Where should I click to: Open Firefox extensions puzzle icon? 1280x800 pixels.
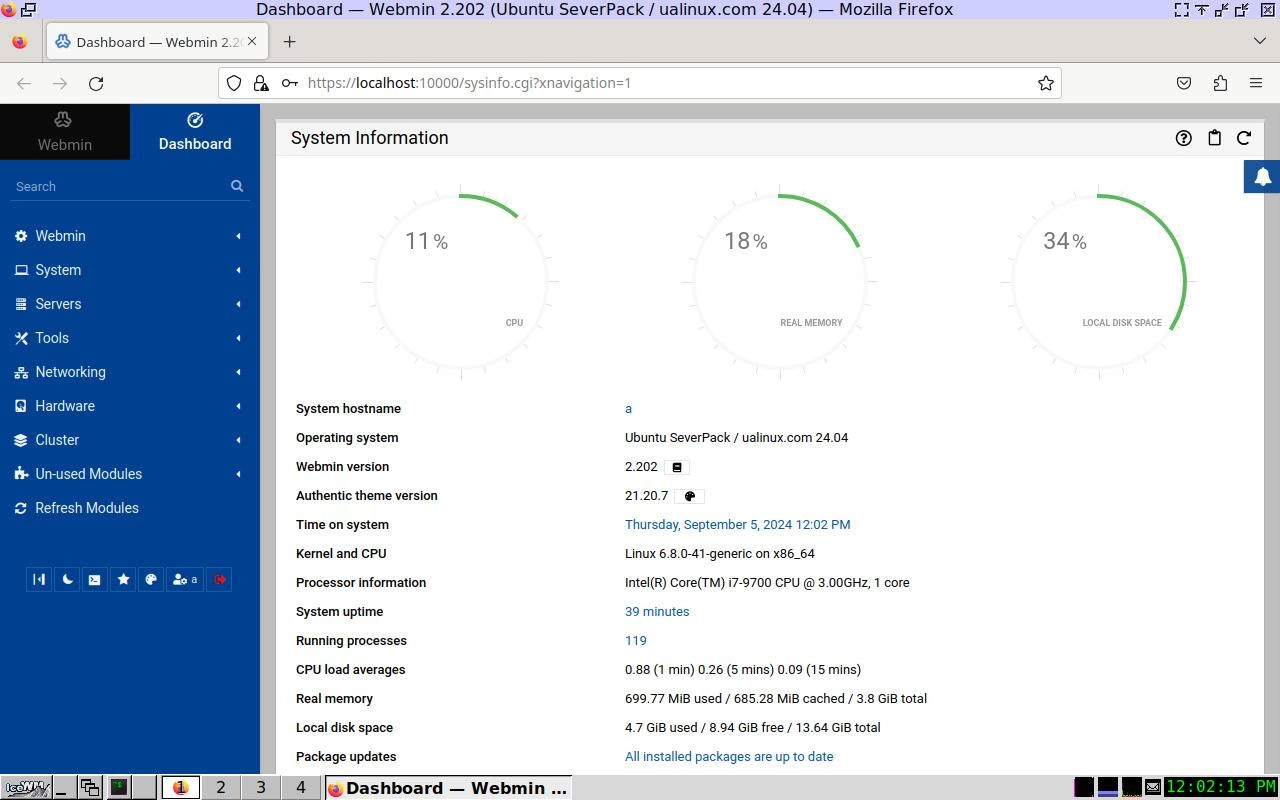1220,83
